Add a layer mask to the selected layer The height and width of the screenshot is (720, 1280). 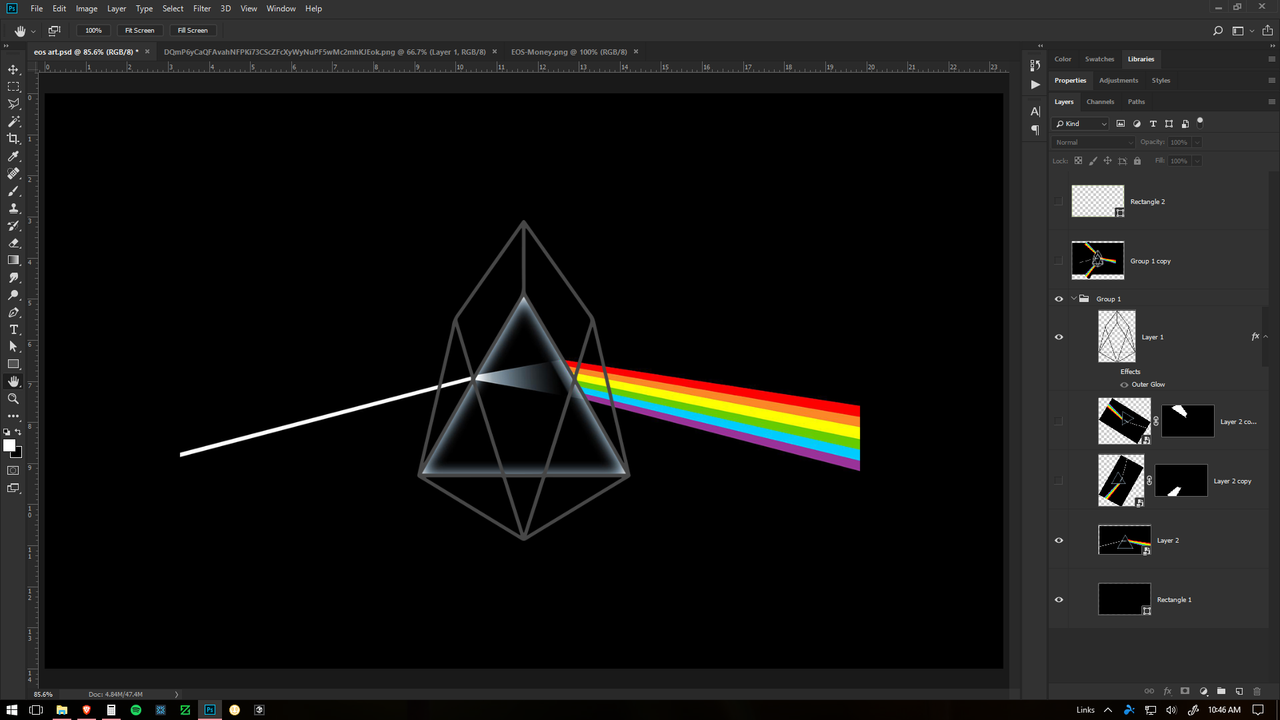coord(1186,691)
